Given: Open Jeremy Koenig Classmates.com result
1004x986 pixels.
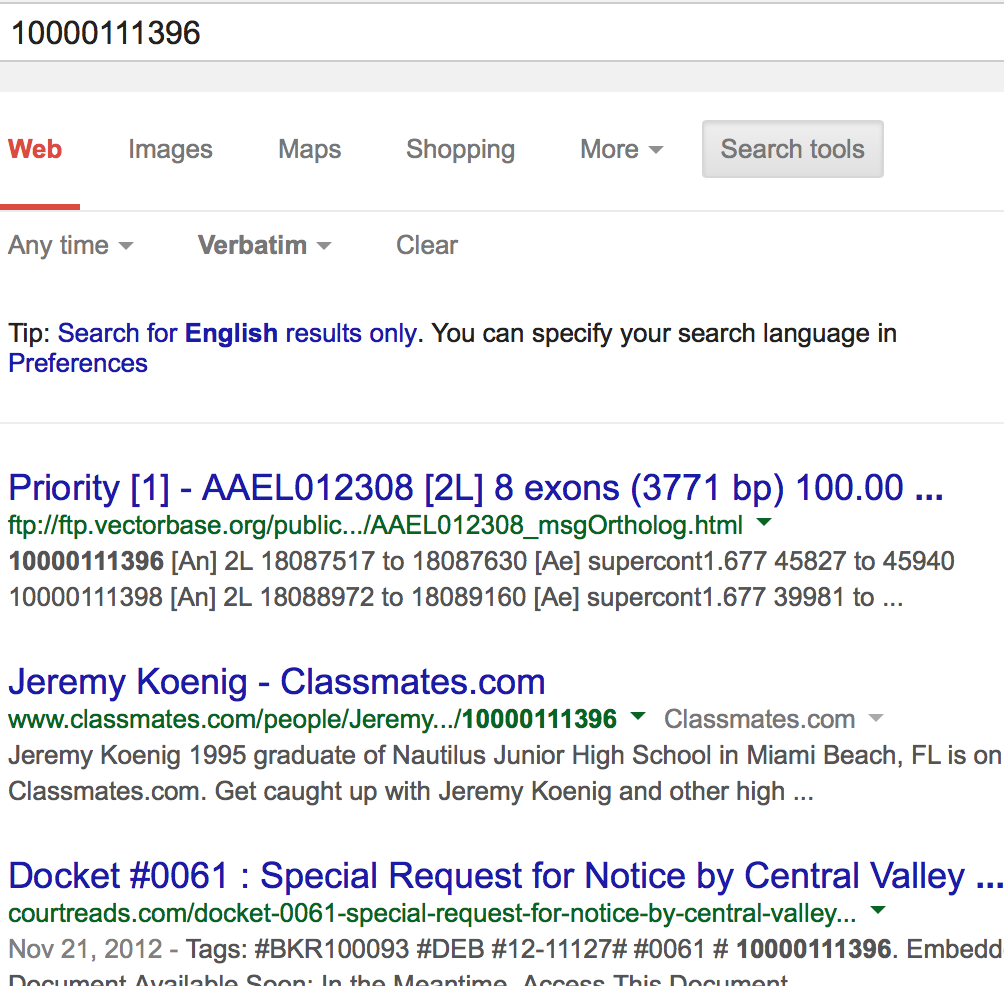Looking at the screenshot, I should (277, 682).
